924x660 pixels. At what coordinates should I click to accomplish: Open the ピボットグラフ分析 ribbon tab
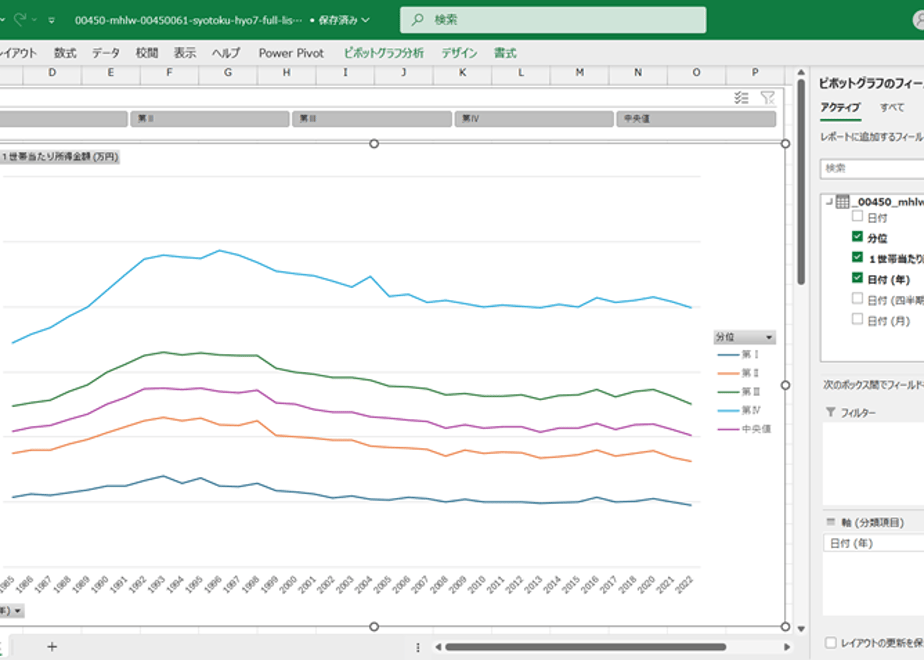[x=384, y=53]
